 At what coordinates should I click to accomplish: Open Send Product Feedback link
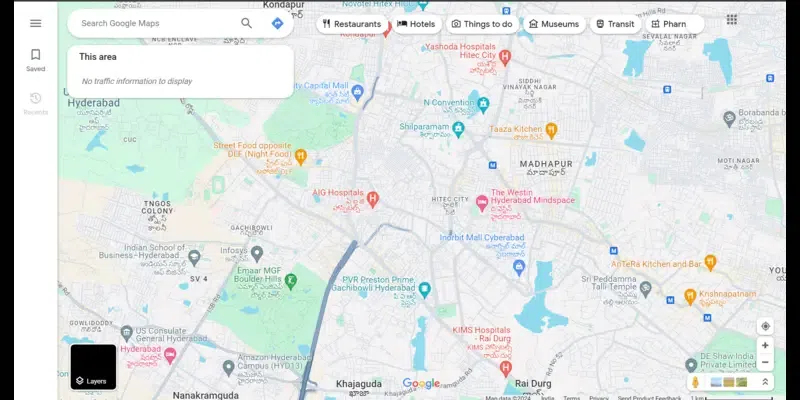(x=649, y=398)
